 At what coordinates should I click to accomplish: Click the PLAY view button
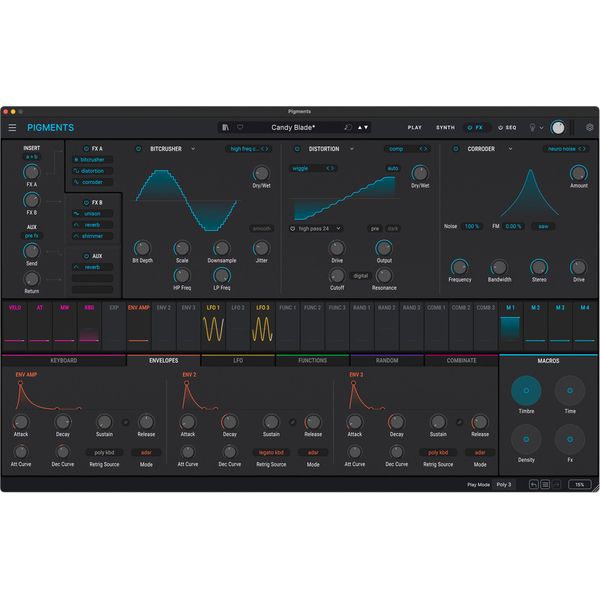(x=415, y=128)
